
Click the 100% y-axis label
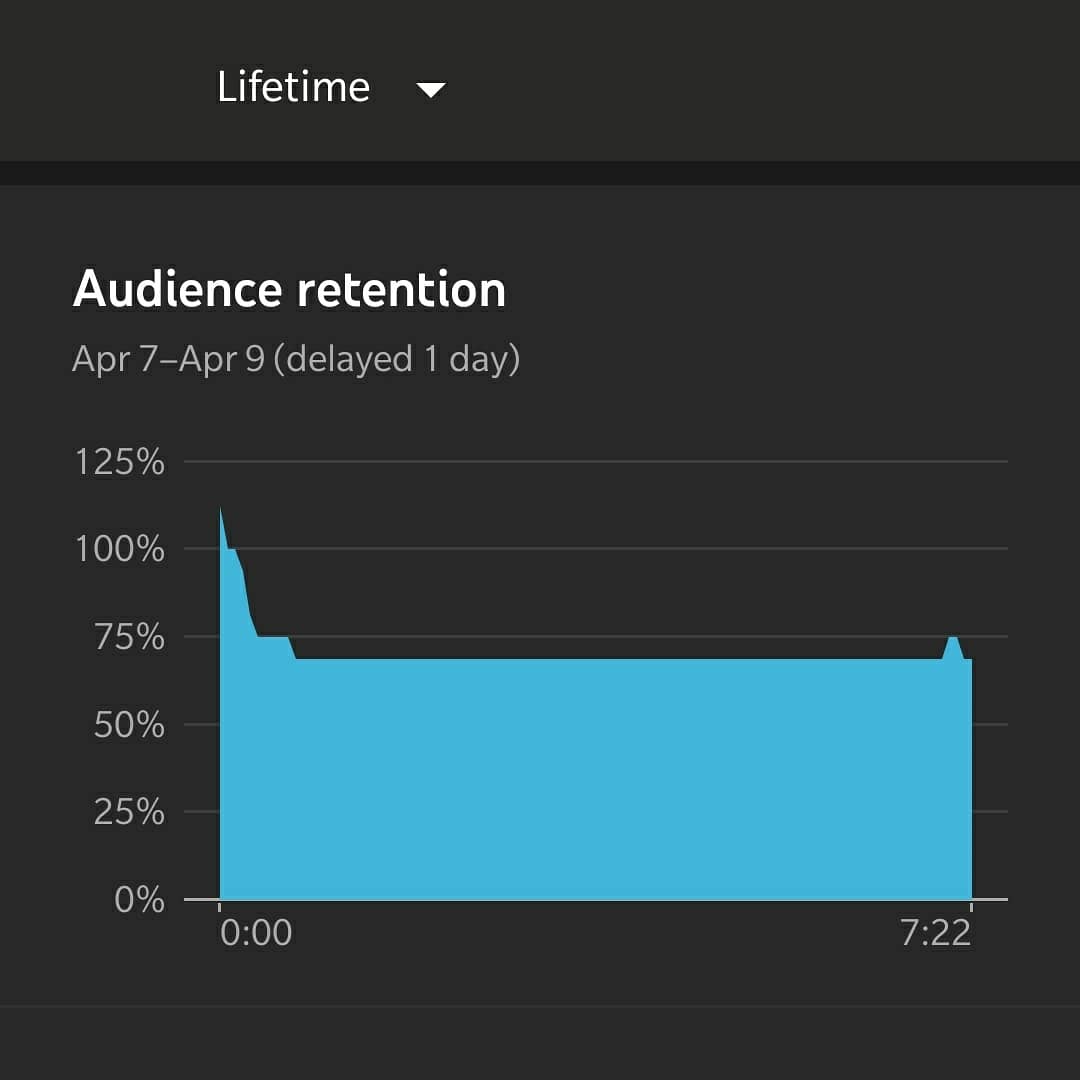click(x=119, y=549)
